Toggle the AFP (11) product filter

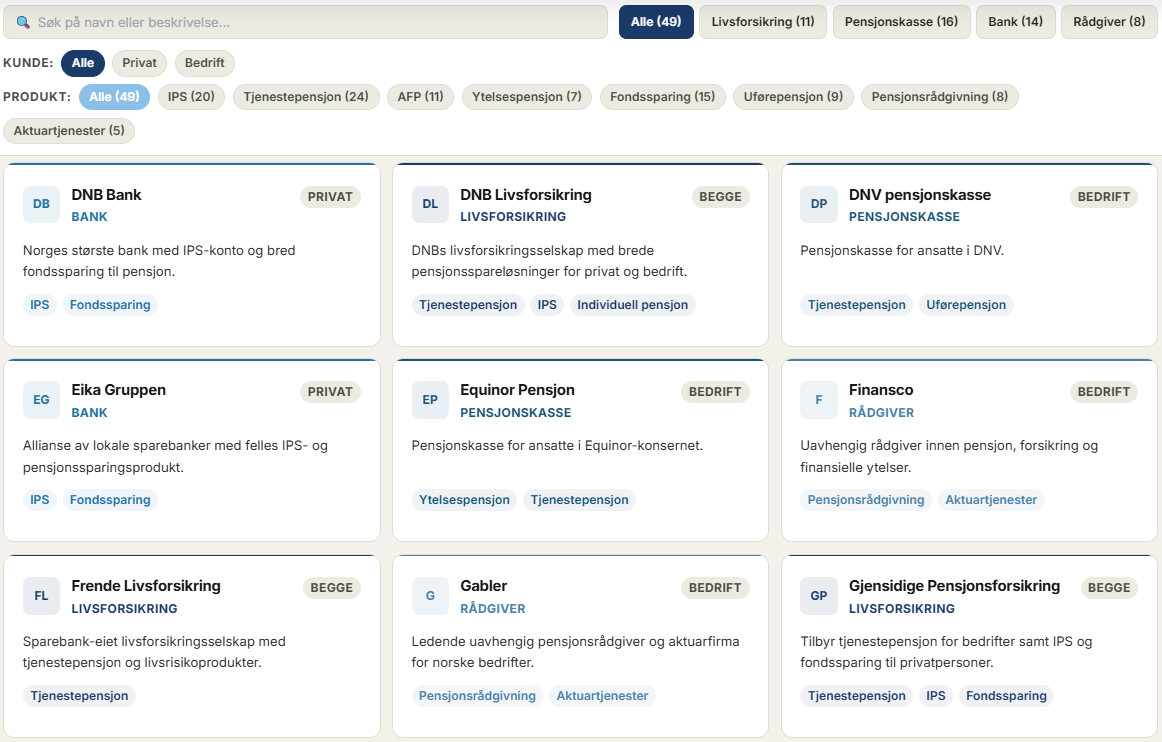pyautogui.click(x=420, y=97)
